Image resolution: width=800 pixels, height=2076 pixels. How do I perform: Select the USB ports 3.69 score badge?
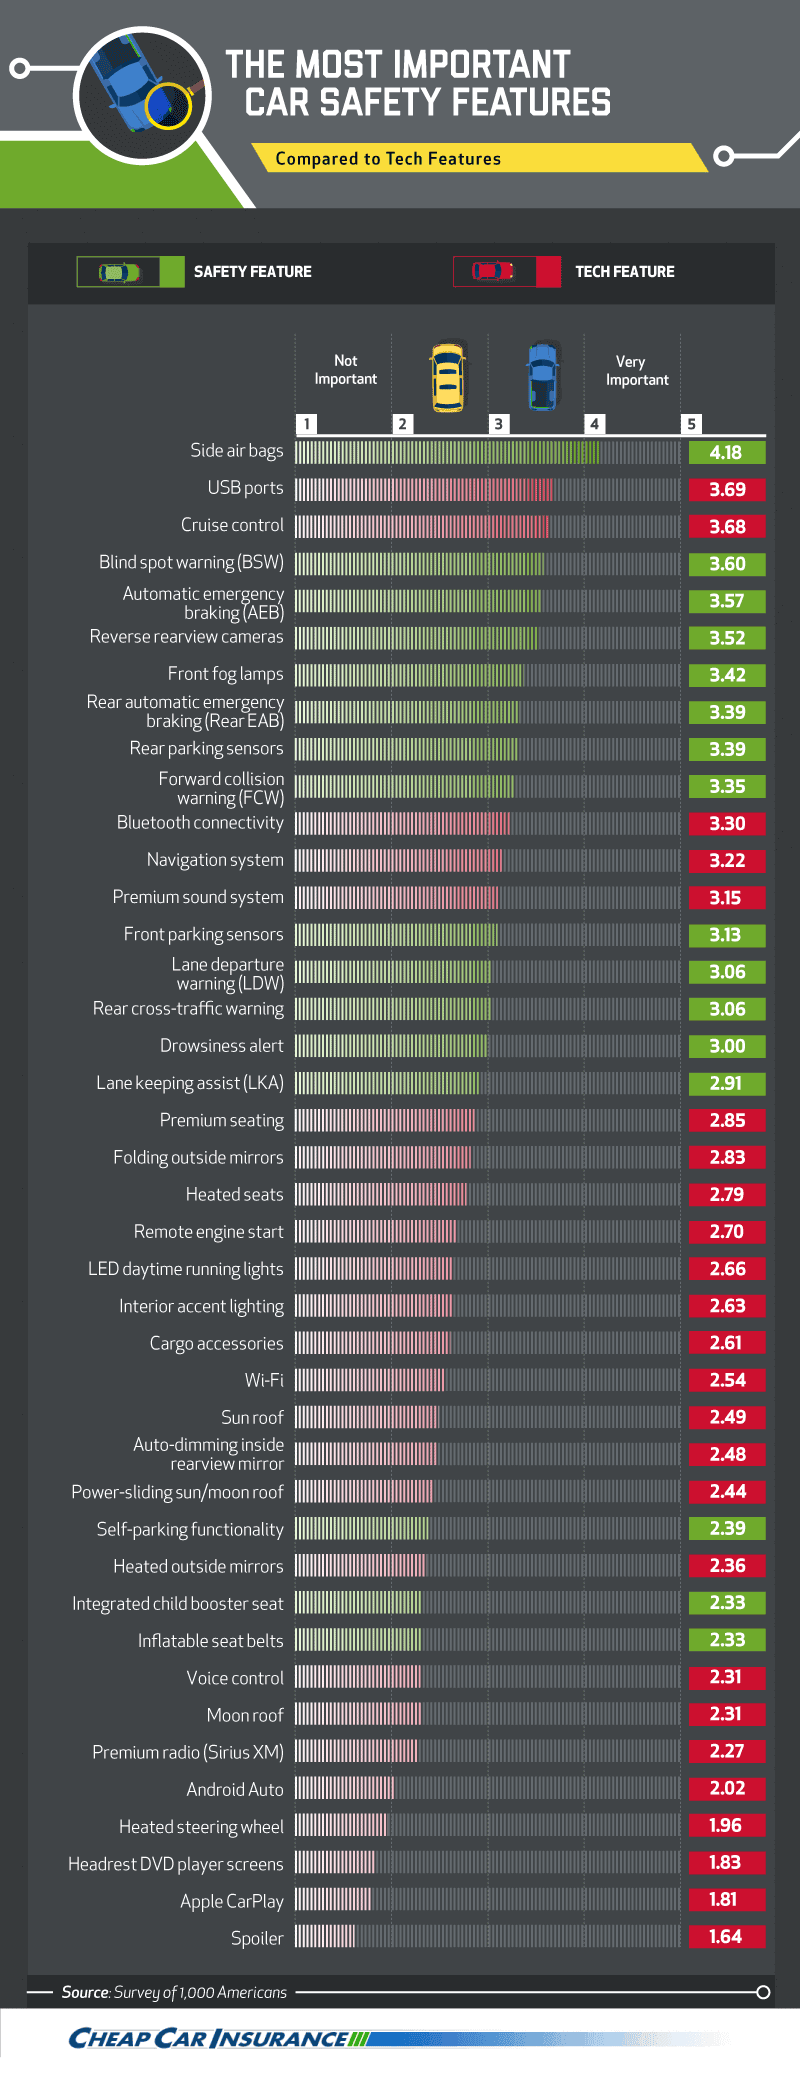(x=727, y=489)
